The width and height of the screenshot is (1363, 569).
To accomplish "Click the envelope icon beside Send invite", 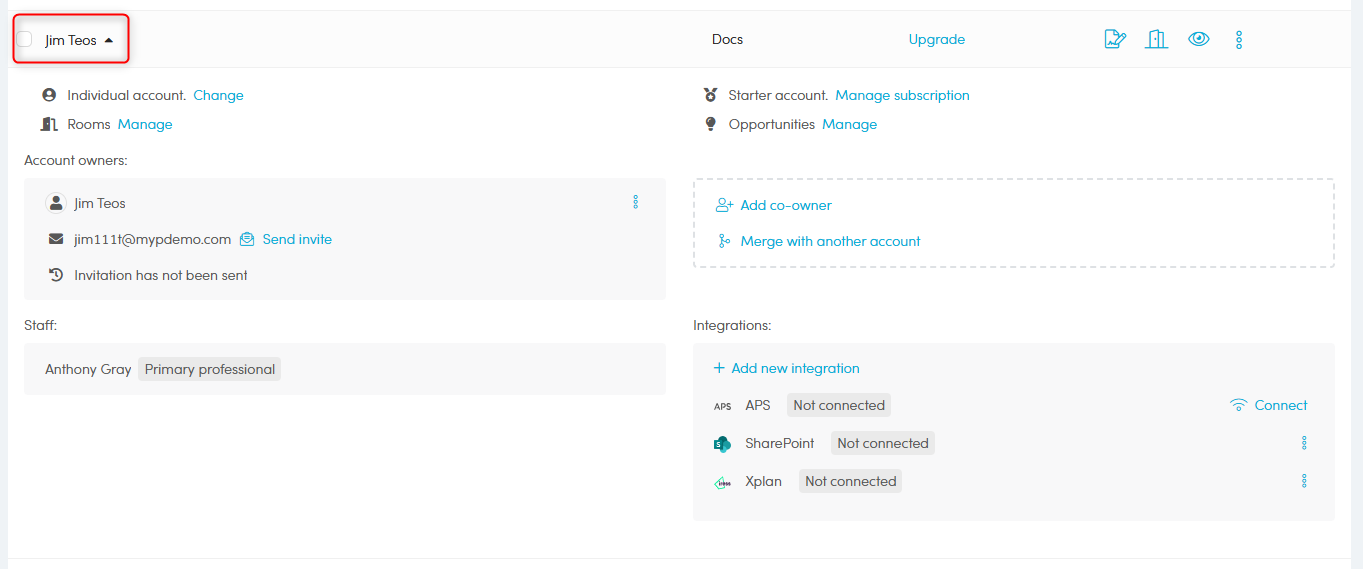I will pyautogui.click(x=247, y=240).
